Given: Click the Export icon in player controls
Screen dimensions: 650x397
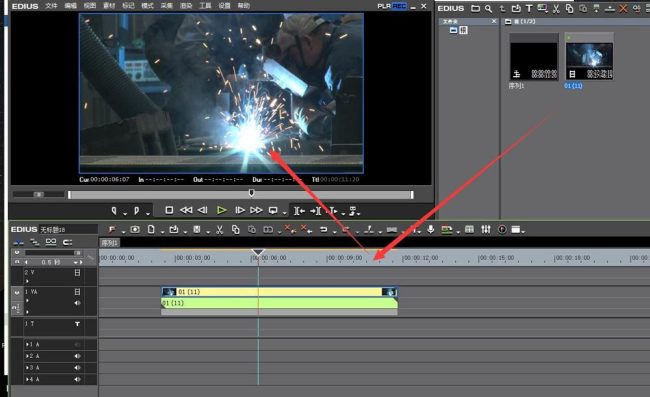Looking at the screenshot, I should (353, 211).
